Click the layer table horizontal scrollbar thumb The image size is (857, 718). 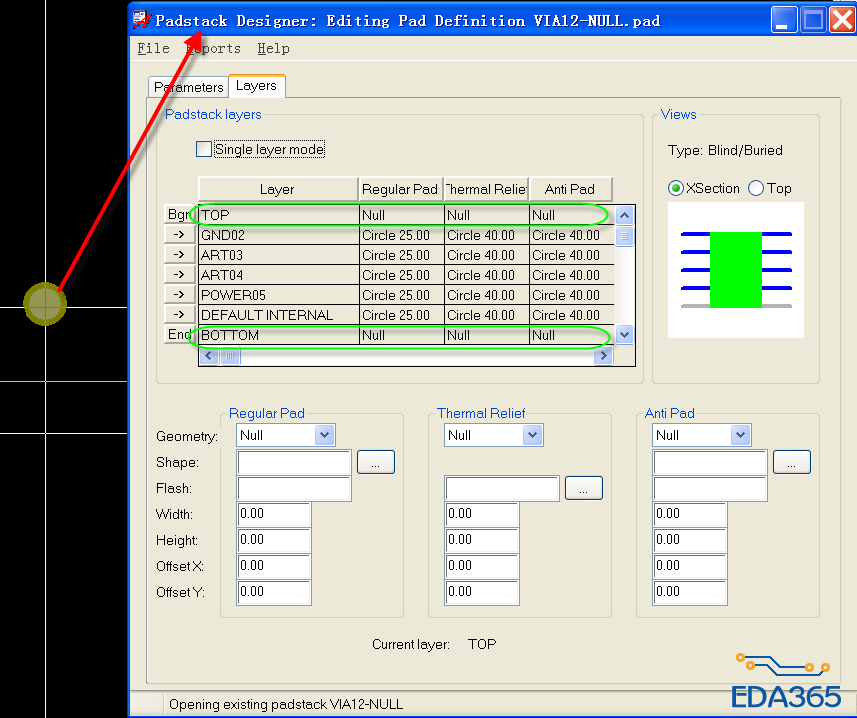pos(230,356)
